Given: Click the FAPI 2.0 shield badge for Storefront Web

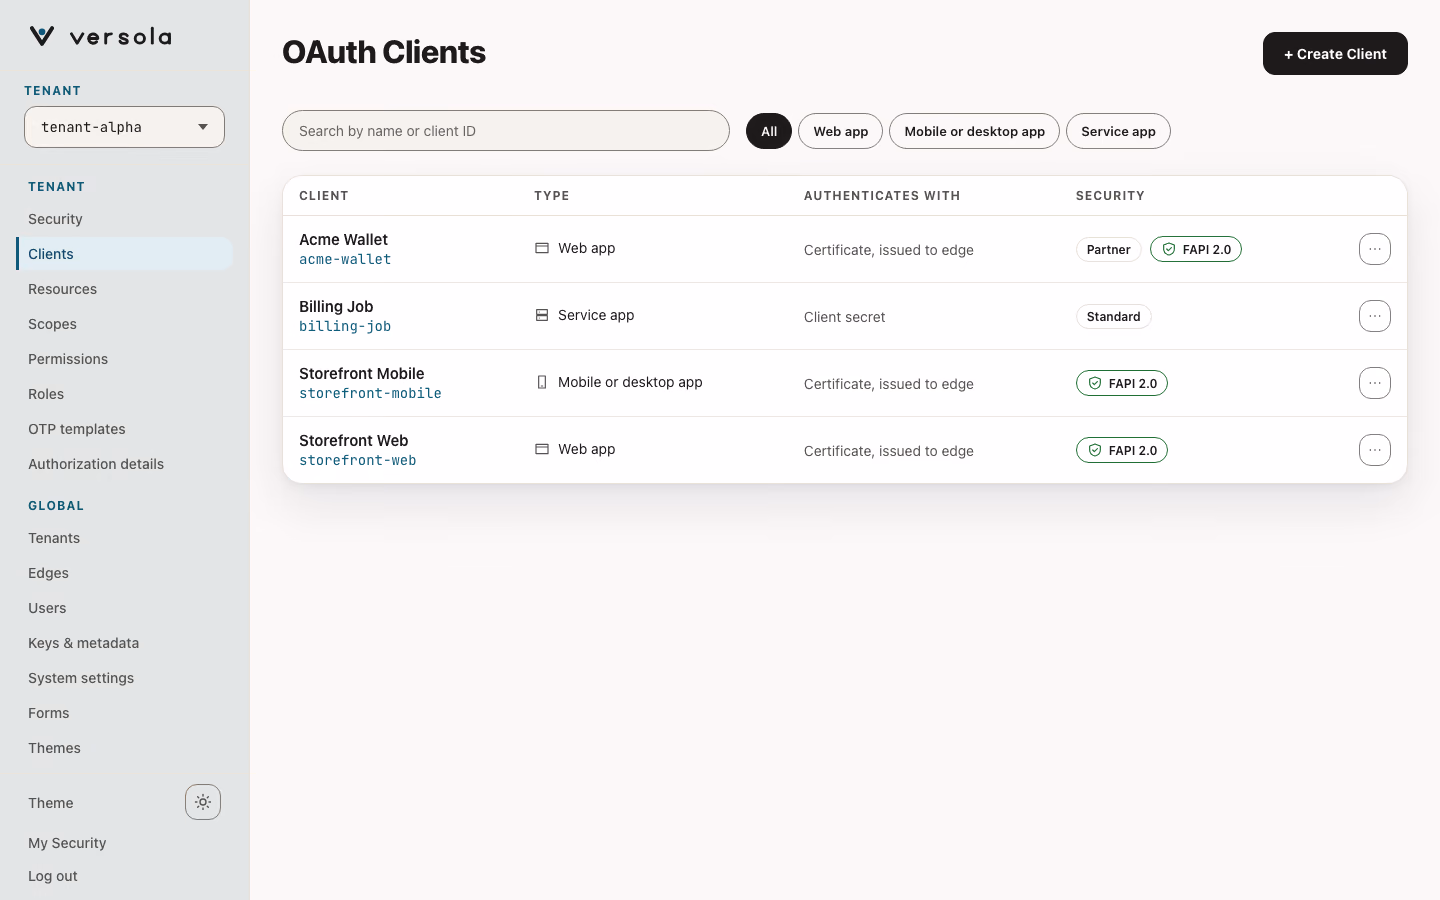Looking at the screenshot, I should pos(1122,450).
